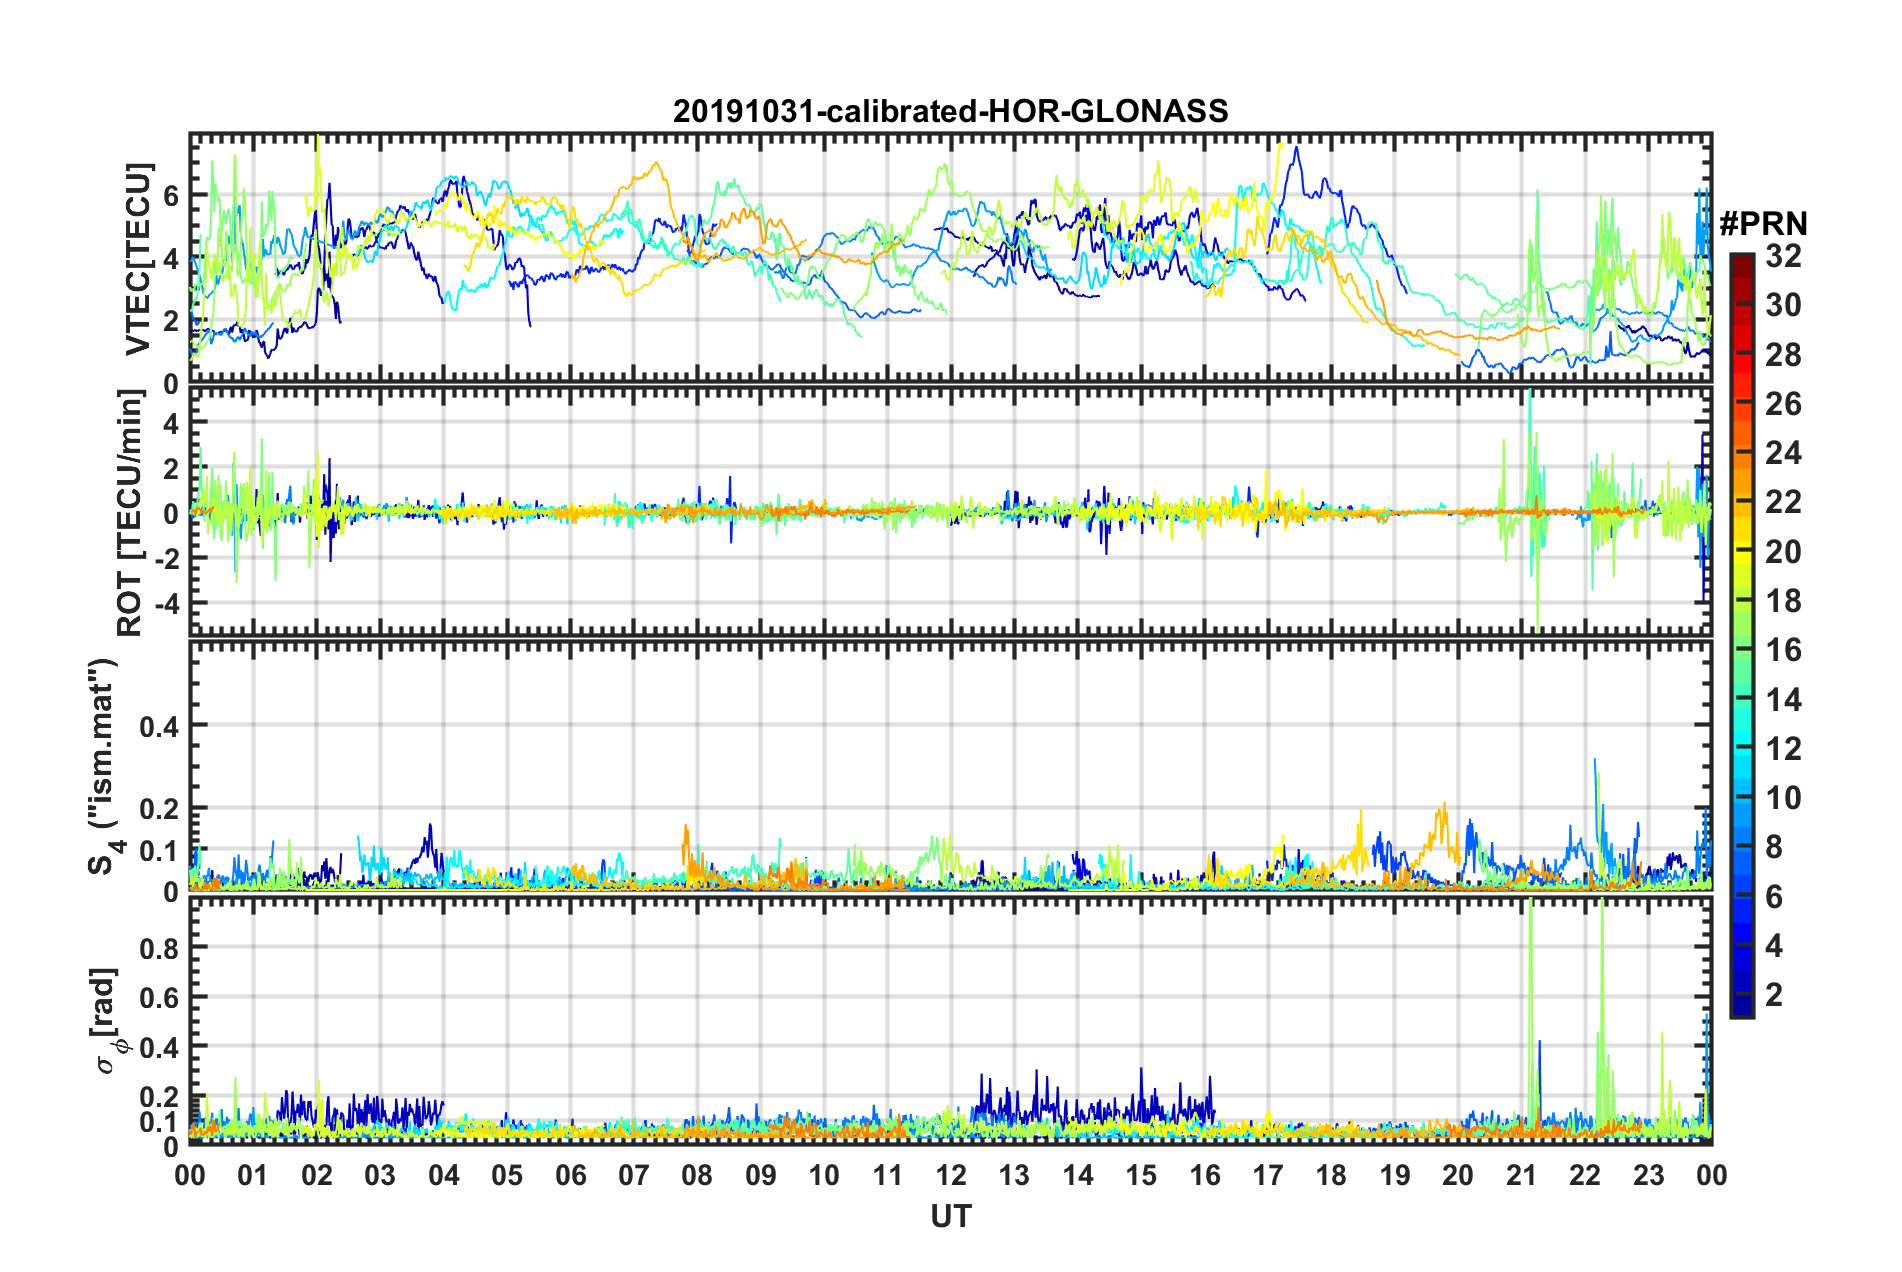The width and height of the screenshot is (1902, 1272).
Task: Click the -2 tick on ROT axis
Action: (x=166, y=559)
